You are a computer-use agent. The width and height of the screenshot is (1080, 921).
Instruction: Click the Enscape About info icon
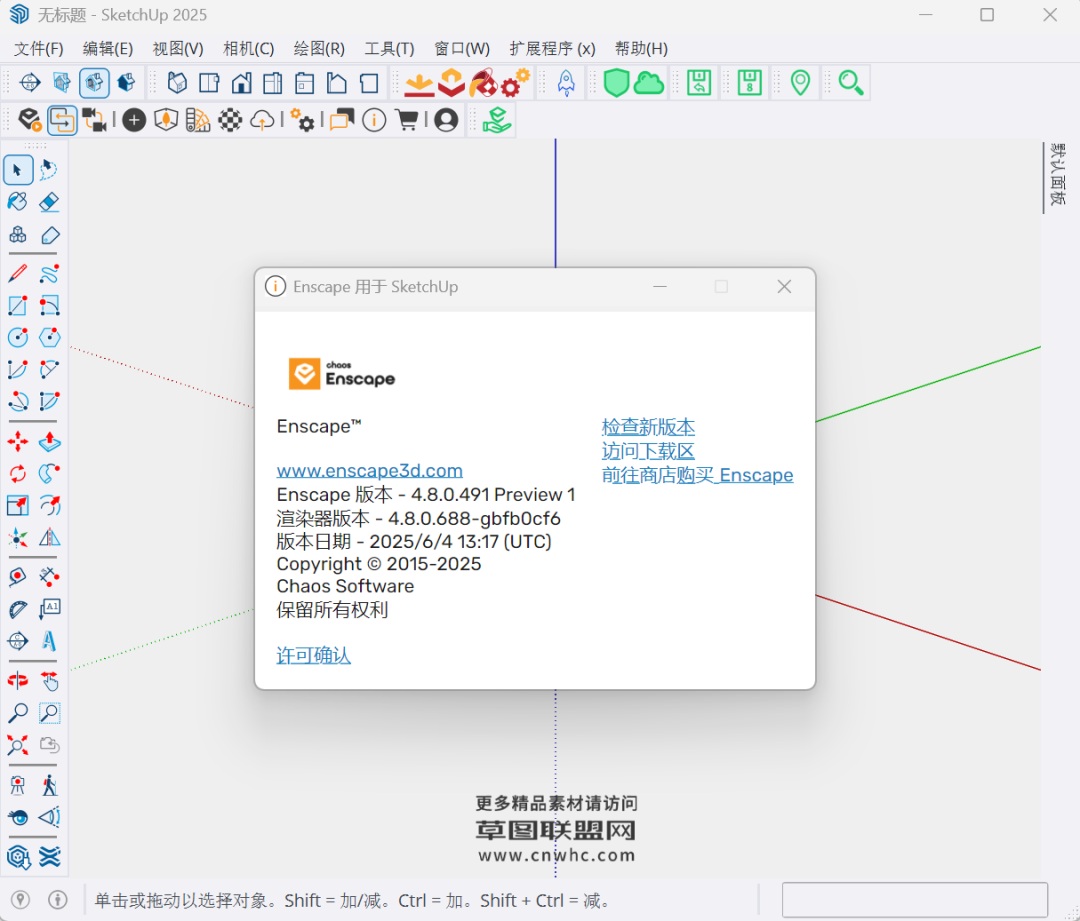click(x=374, y=121)
